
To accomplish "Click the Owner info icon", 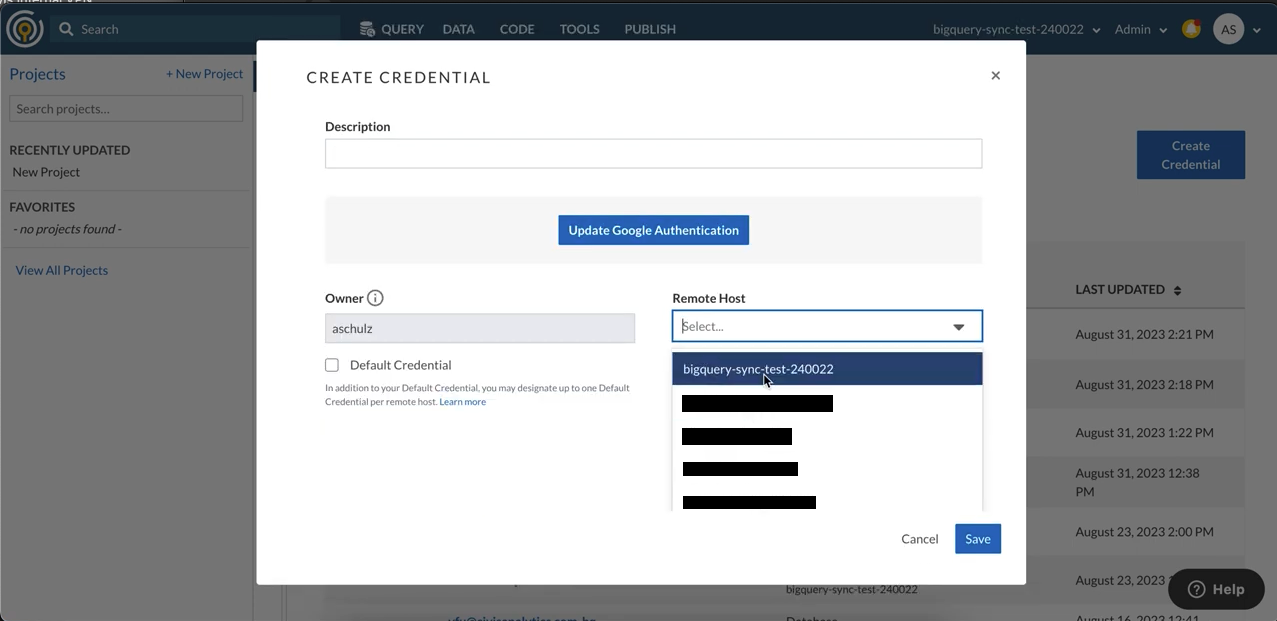I will point(375,298).
